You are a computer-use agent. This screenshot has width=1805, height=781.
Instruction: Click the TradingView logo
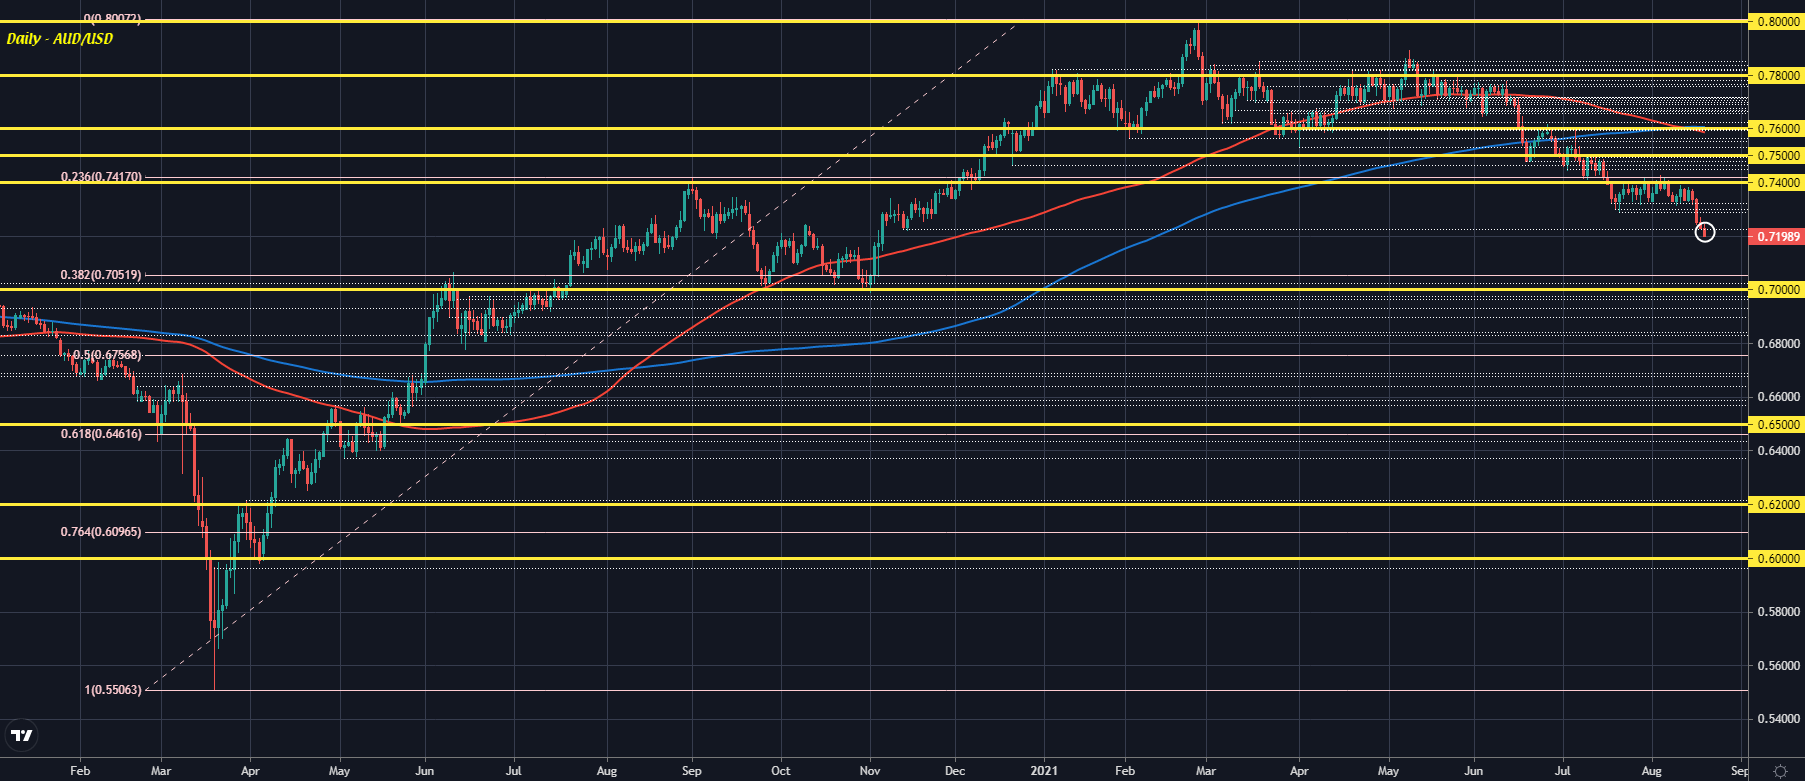pyautogui.click(x=21, y=736)
